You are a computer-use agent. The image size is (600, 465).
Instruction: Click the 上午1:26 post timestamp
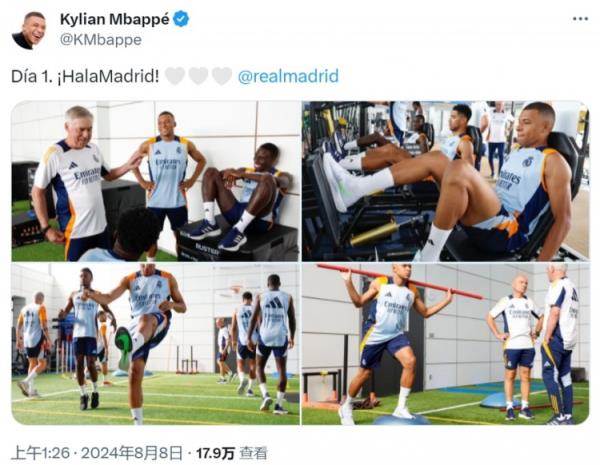coord(40,453)
